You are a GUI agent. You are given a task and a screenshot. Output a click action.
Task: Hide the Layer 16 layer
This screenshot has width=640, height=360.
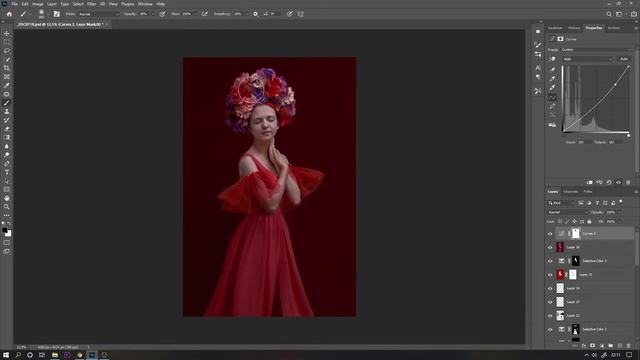(x=550, y=247)
